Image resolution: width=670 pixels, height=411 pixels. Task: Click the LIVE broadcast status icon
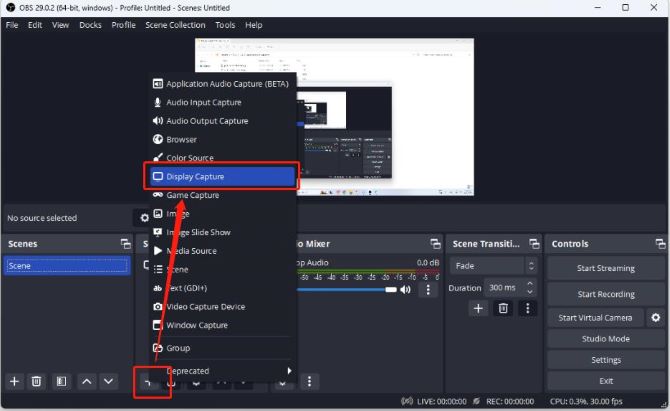pos(407,401)
